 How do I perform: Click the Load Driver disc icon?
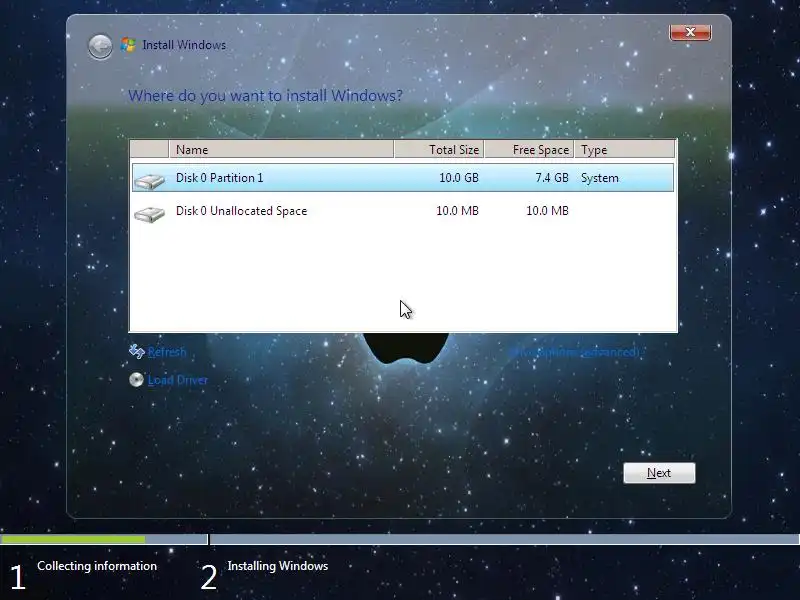136,380
